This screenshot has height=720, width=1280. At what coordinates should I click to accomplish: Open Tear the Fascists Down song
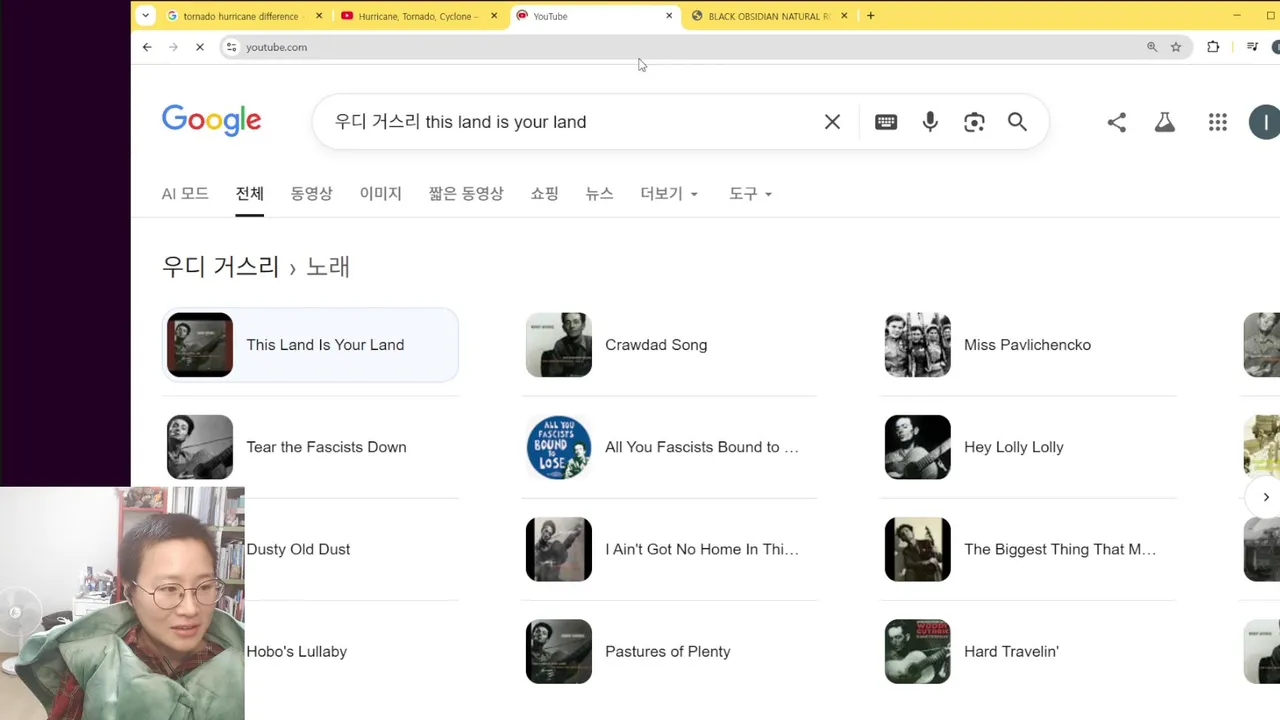310,447
